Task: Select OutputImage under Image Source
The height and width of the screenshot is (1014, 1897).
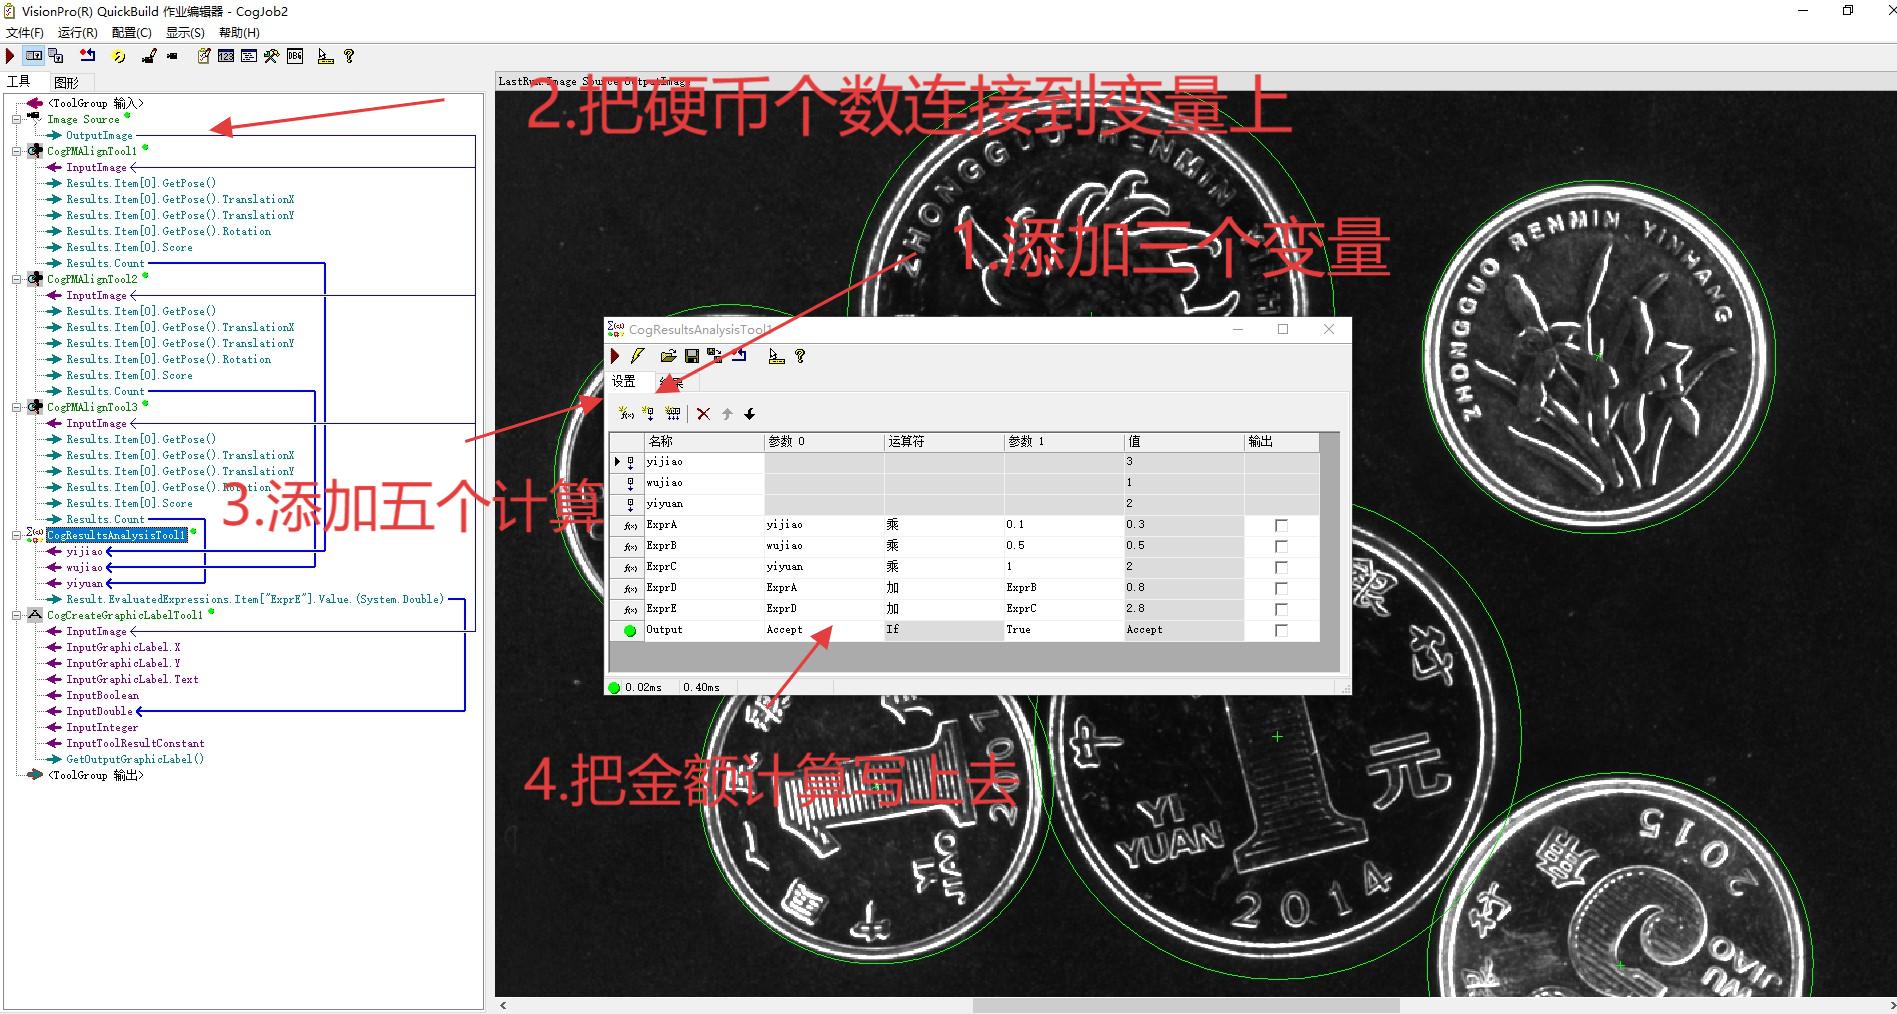Action: 99,135
